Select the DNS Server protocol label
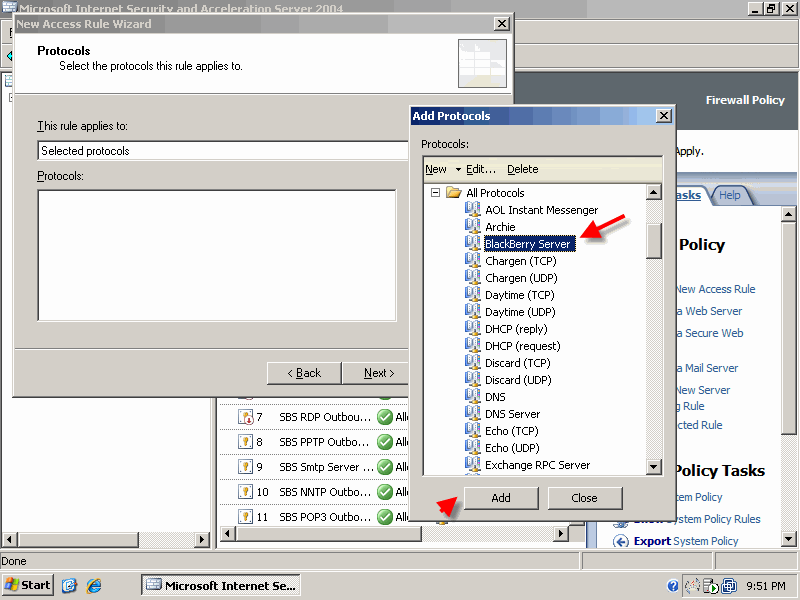Image resolution: width=800 pixels, height=600 pixels. 512,414
